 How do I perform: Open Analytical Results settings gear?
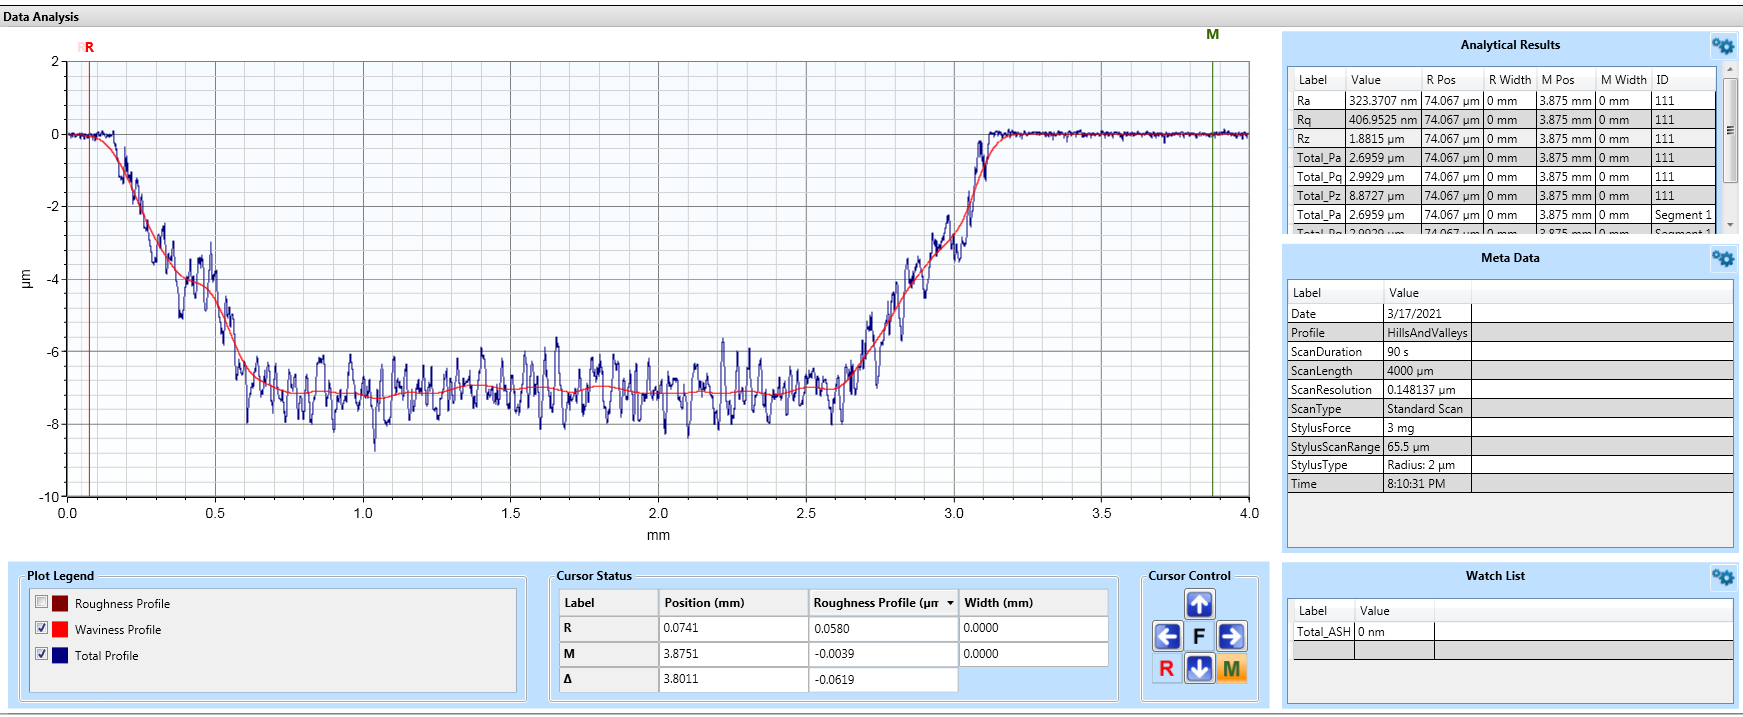click(x=1722, y=46)
